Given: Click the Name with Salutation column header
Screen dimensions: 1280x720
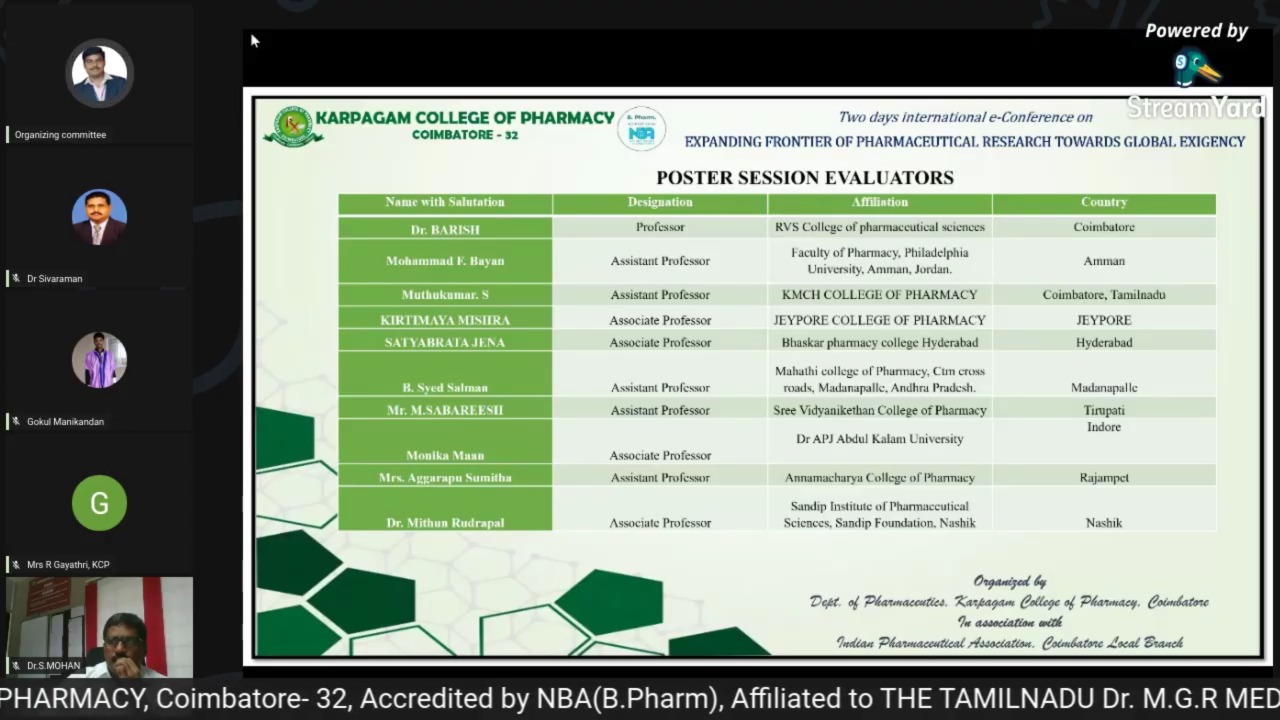Looking at the screenshot, I should coord(445,203).
